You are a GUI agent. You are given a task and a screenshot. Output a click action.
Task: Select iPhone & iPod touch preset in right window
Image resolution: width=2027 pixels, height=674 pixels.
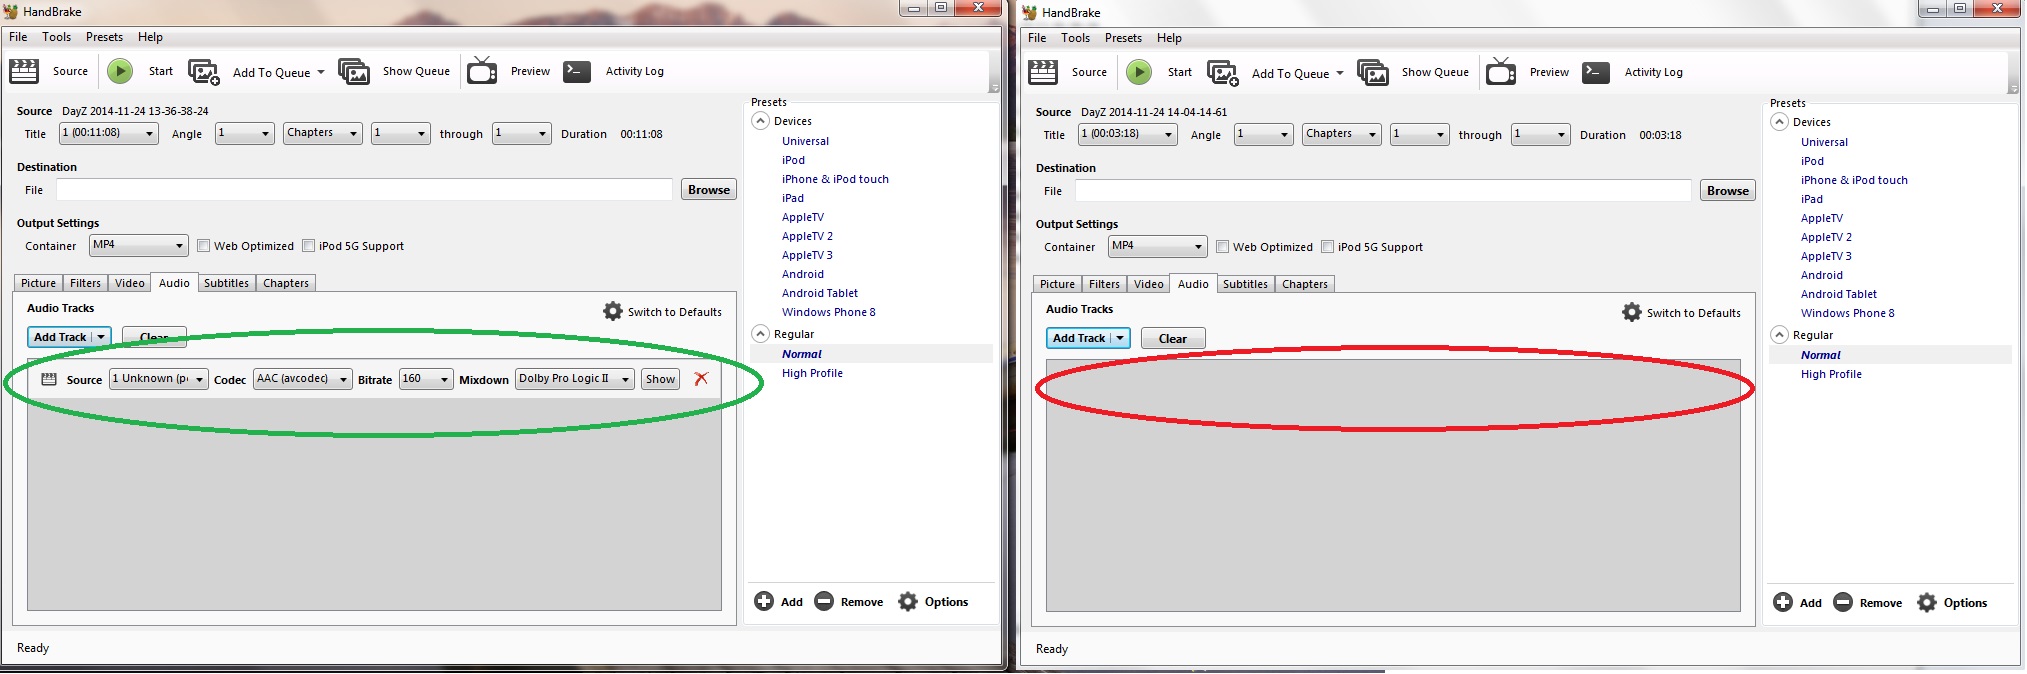click(1854, 180)
